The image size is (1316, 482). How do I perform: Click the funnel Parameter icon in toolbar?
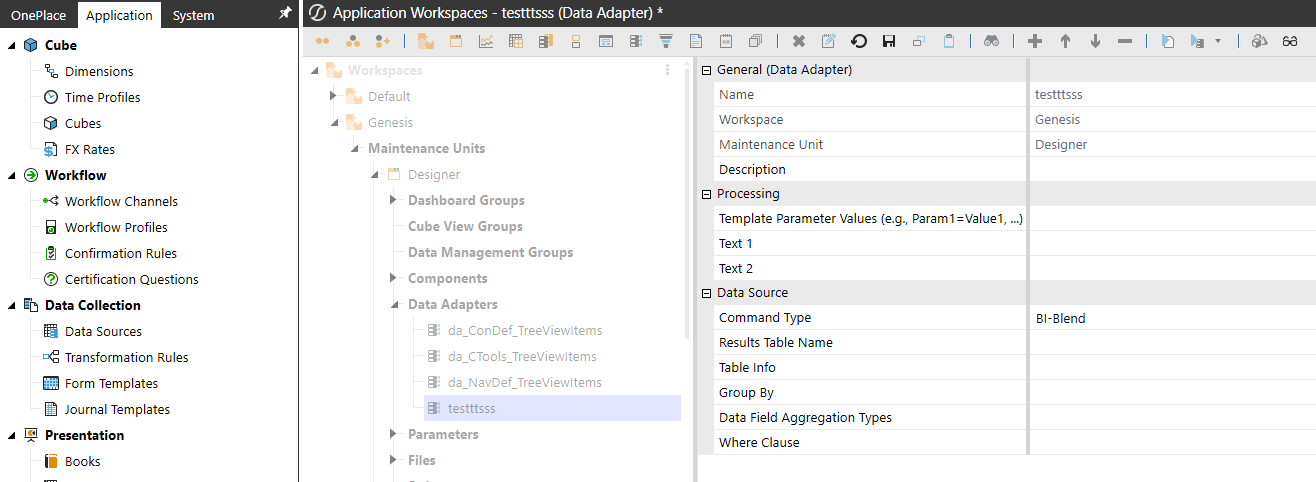666,41
